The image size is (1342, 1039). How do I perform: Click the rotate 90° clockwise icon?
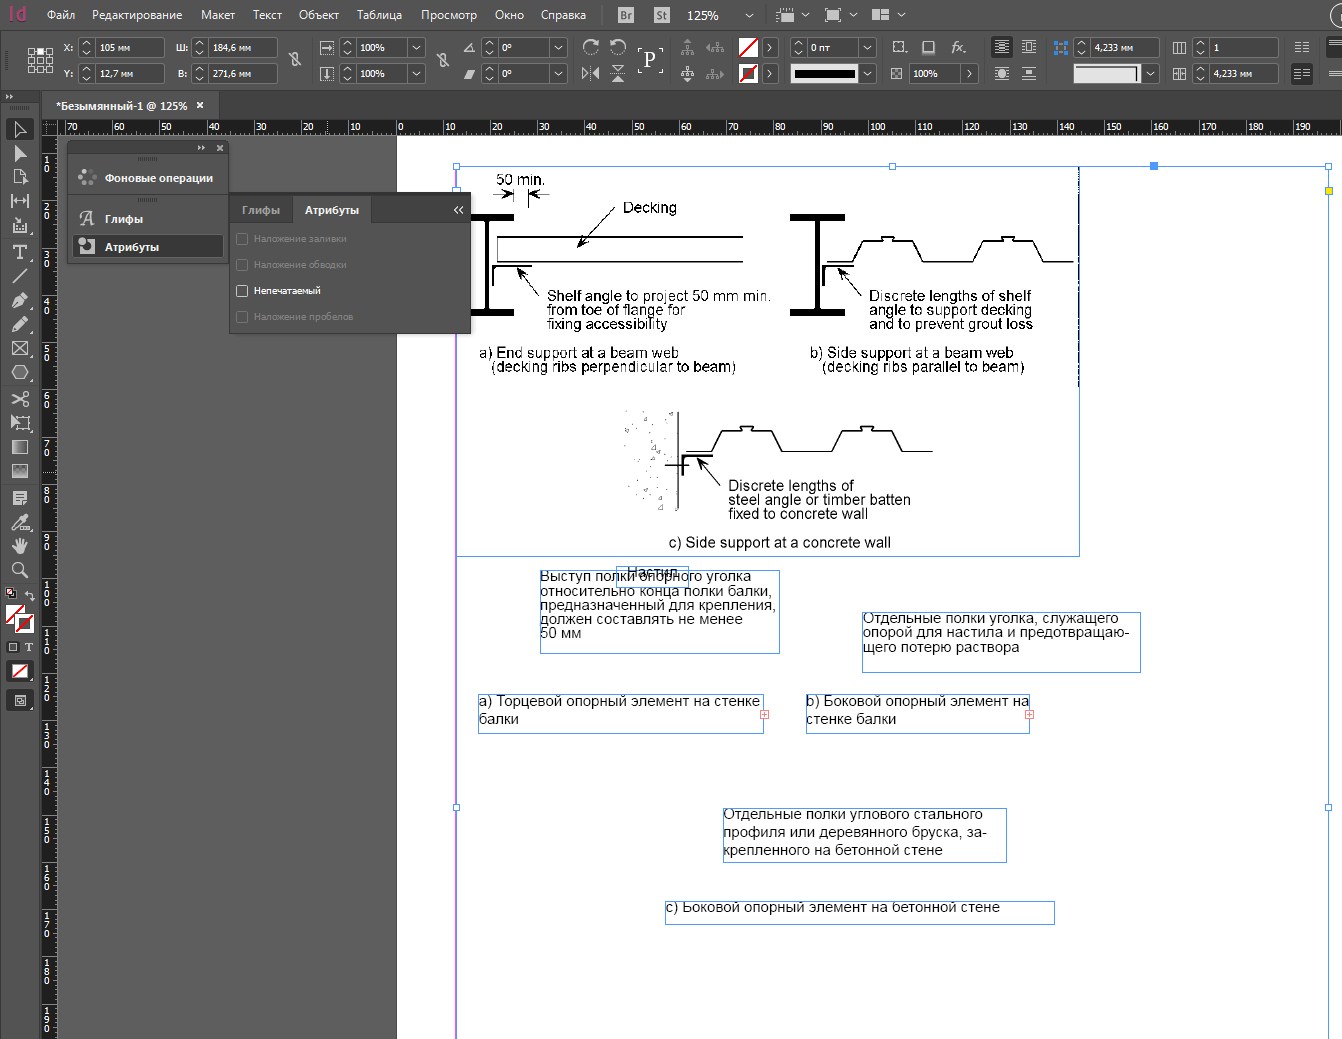pos(591,47)
